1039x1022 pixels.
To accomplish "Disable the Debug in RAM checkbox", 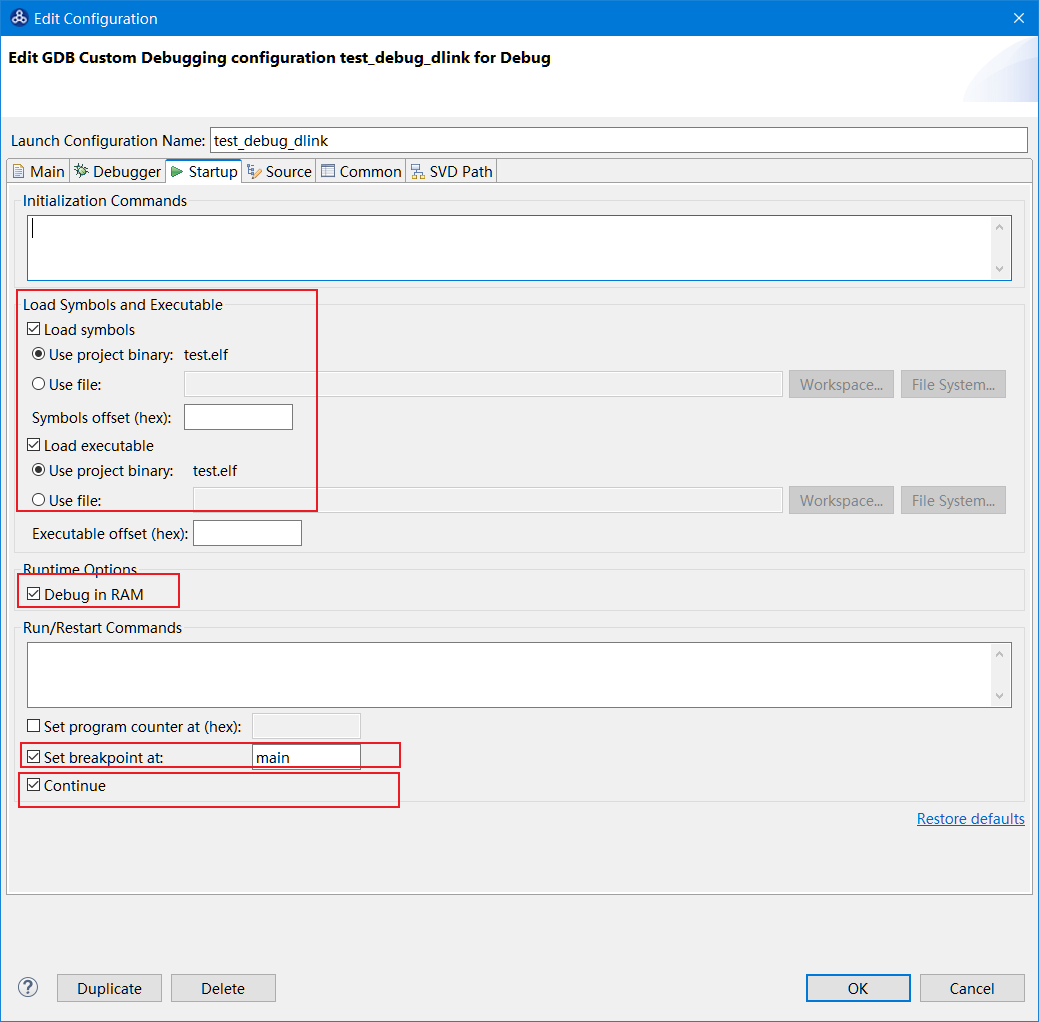I will (34, 594).
